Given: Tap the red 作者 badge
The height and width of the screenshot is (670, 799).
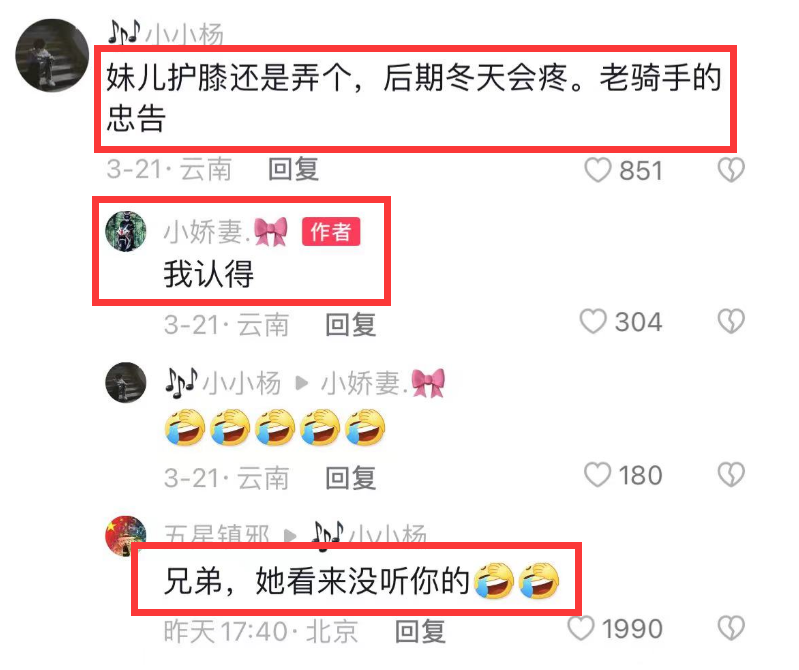Looking at the screenshot, I should tap(331, 232).
